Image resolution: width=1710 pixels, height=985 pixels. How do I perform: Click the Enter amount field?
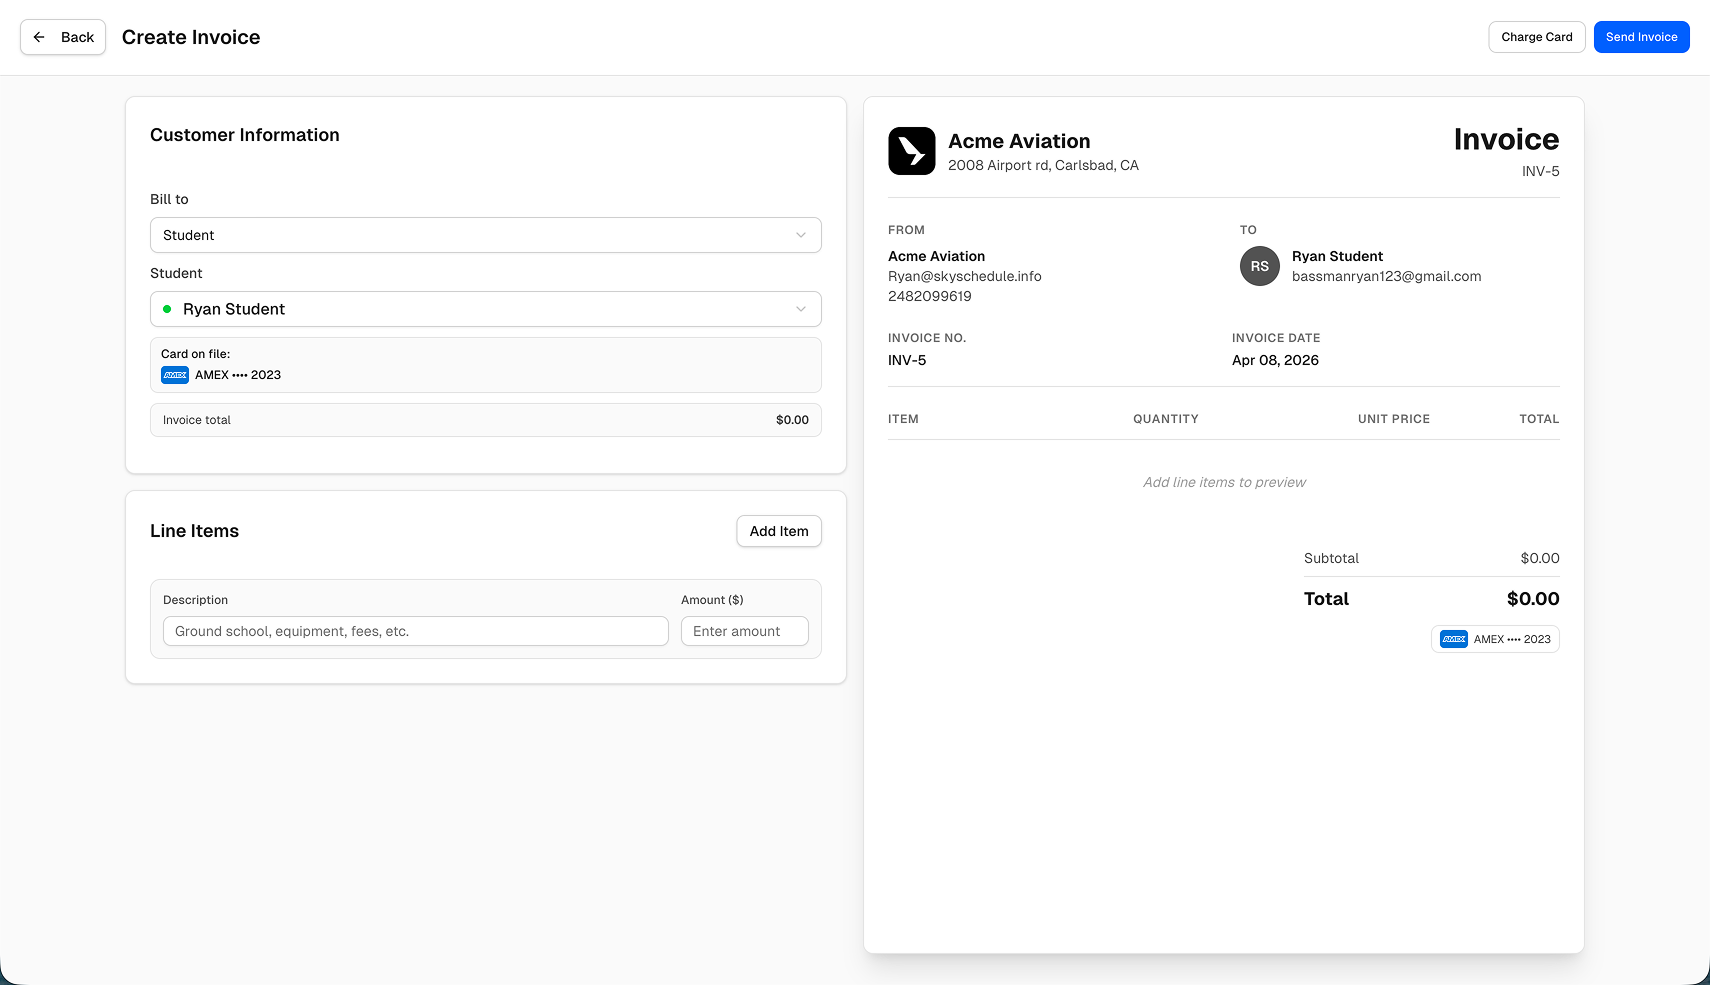click(x=744, y=631)
